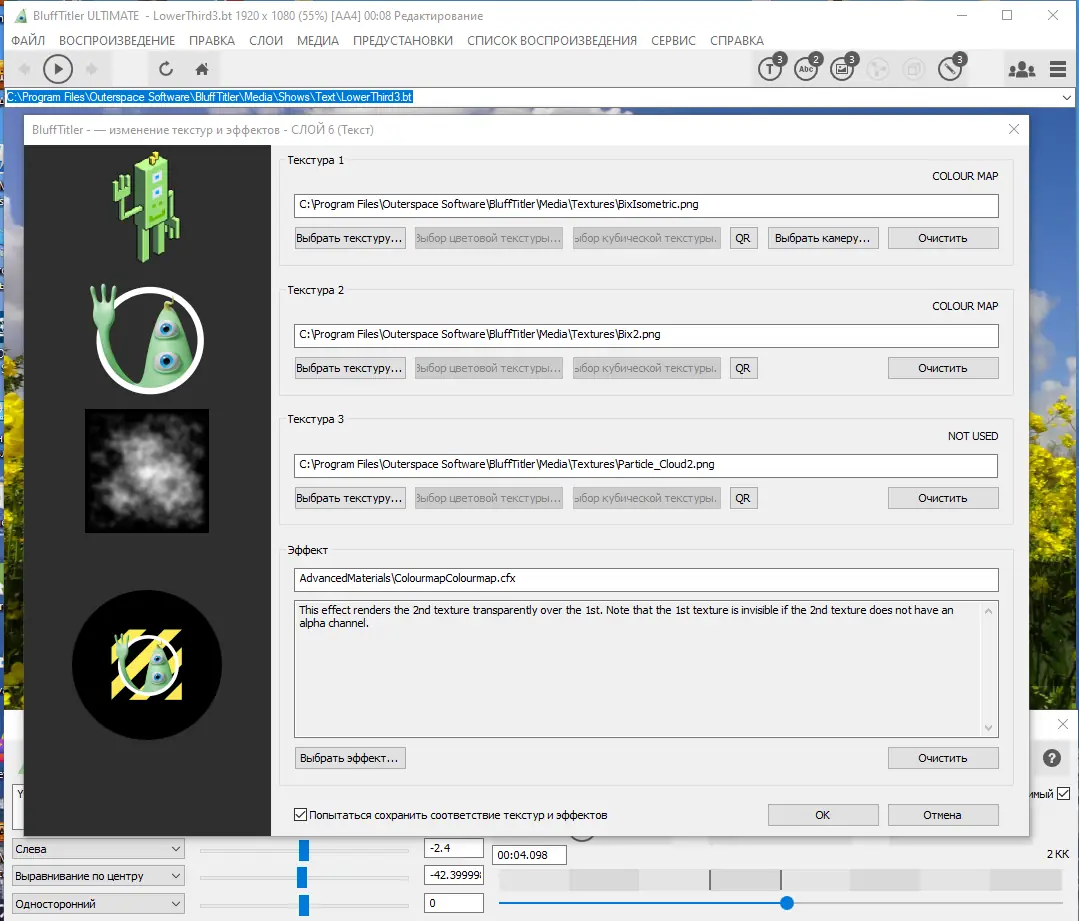Open the Abc font toolbar icon
Image resolution: width=1079 pixels, height=921 pixels.
806,69
